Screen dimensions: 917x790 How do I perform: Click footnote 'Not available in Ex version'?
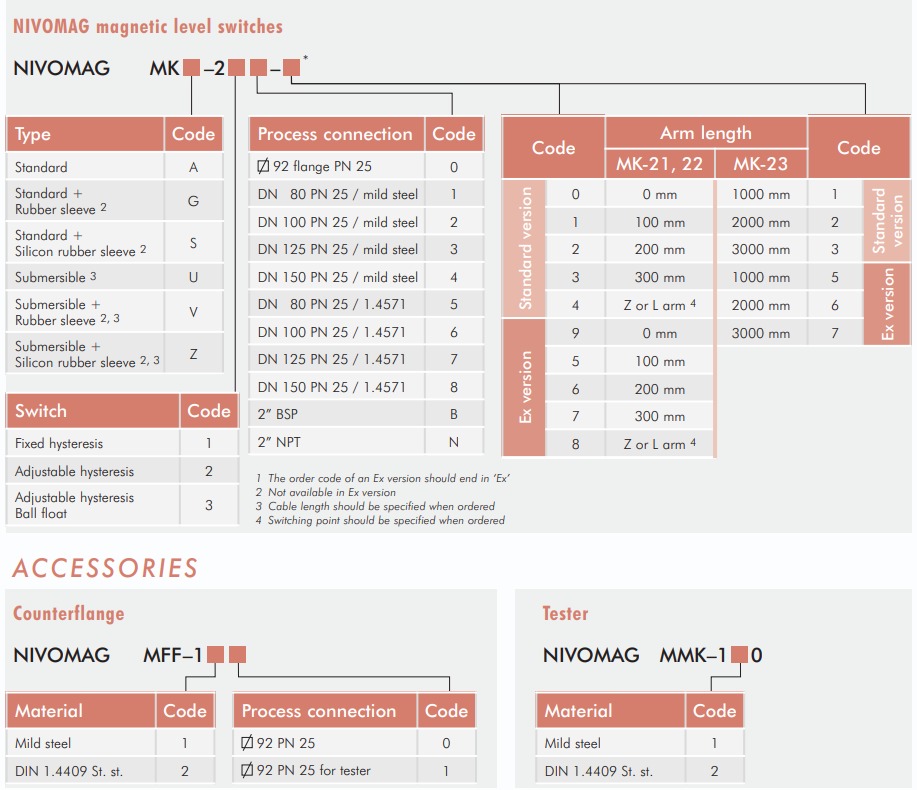pos(326,492)
